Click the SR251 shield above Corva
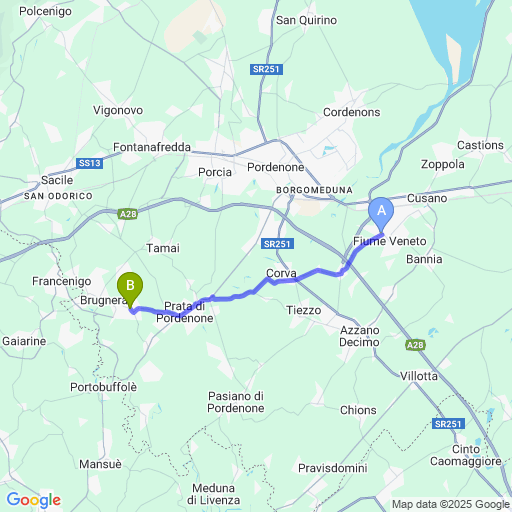The width and height of the screenshot is (512, 512). tap(277, 244)
